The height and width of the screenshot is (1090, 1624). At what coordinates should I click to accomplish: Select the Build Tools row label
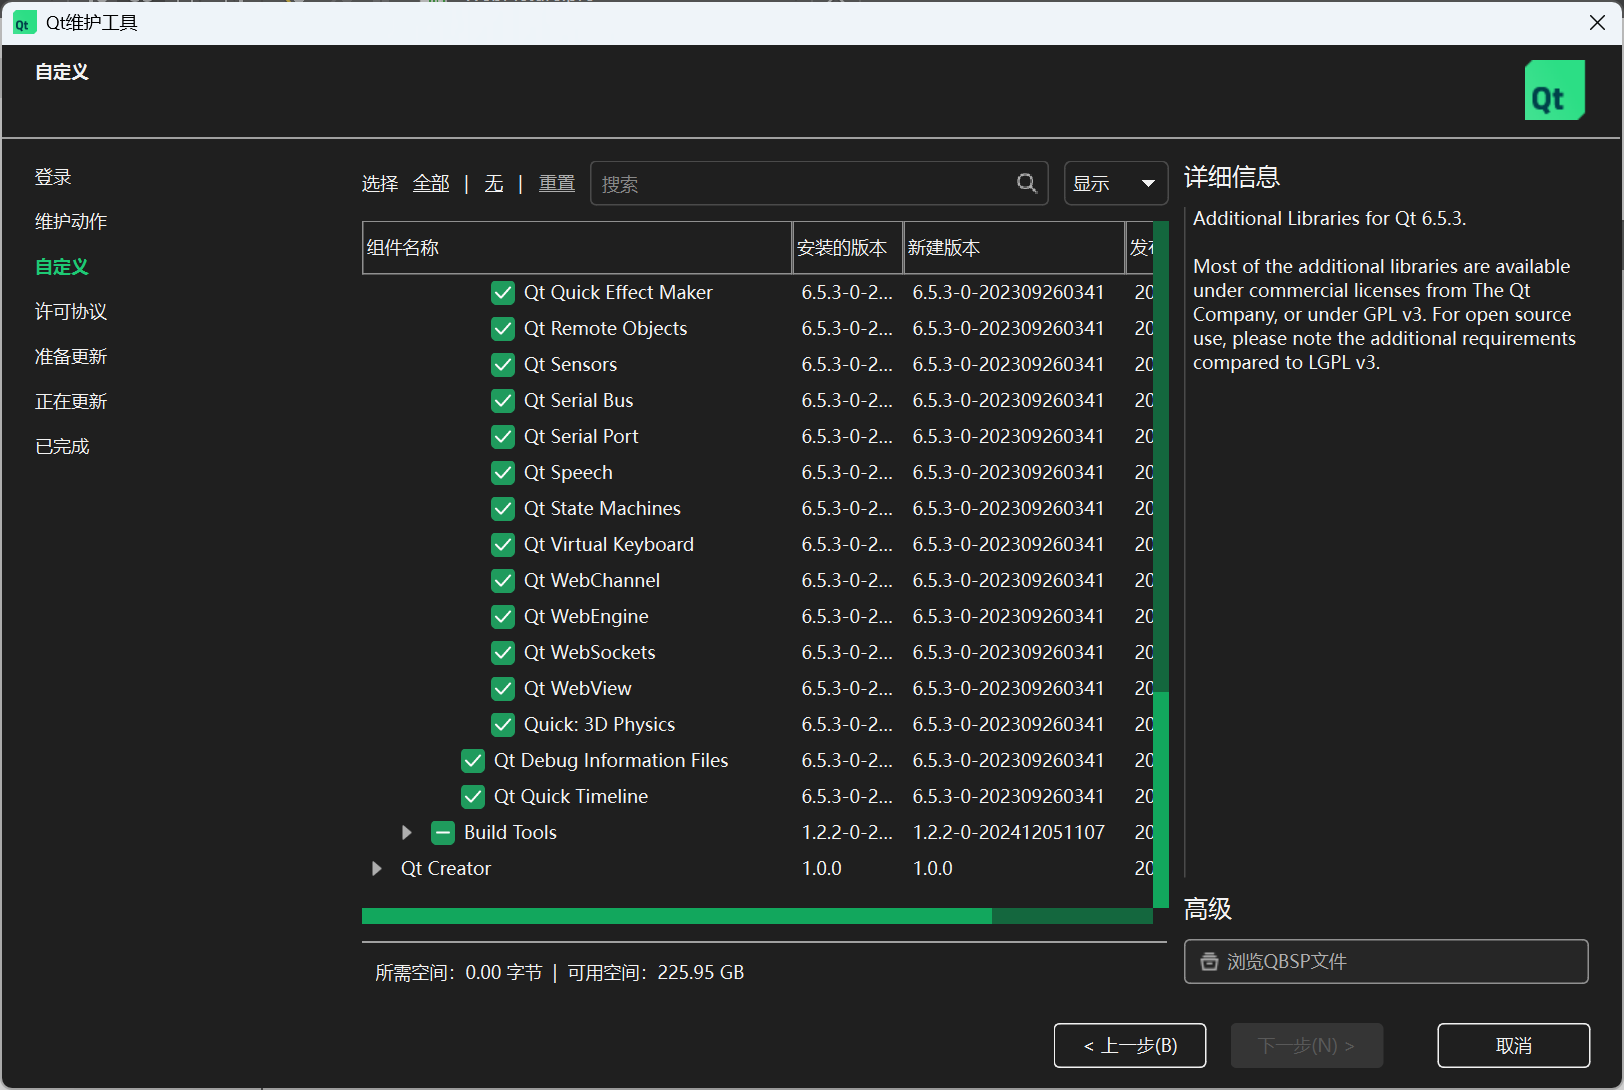pos(510,833)
